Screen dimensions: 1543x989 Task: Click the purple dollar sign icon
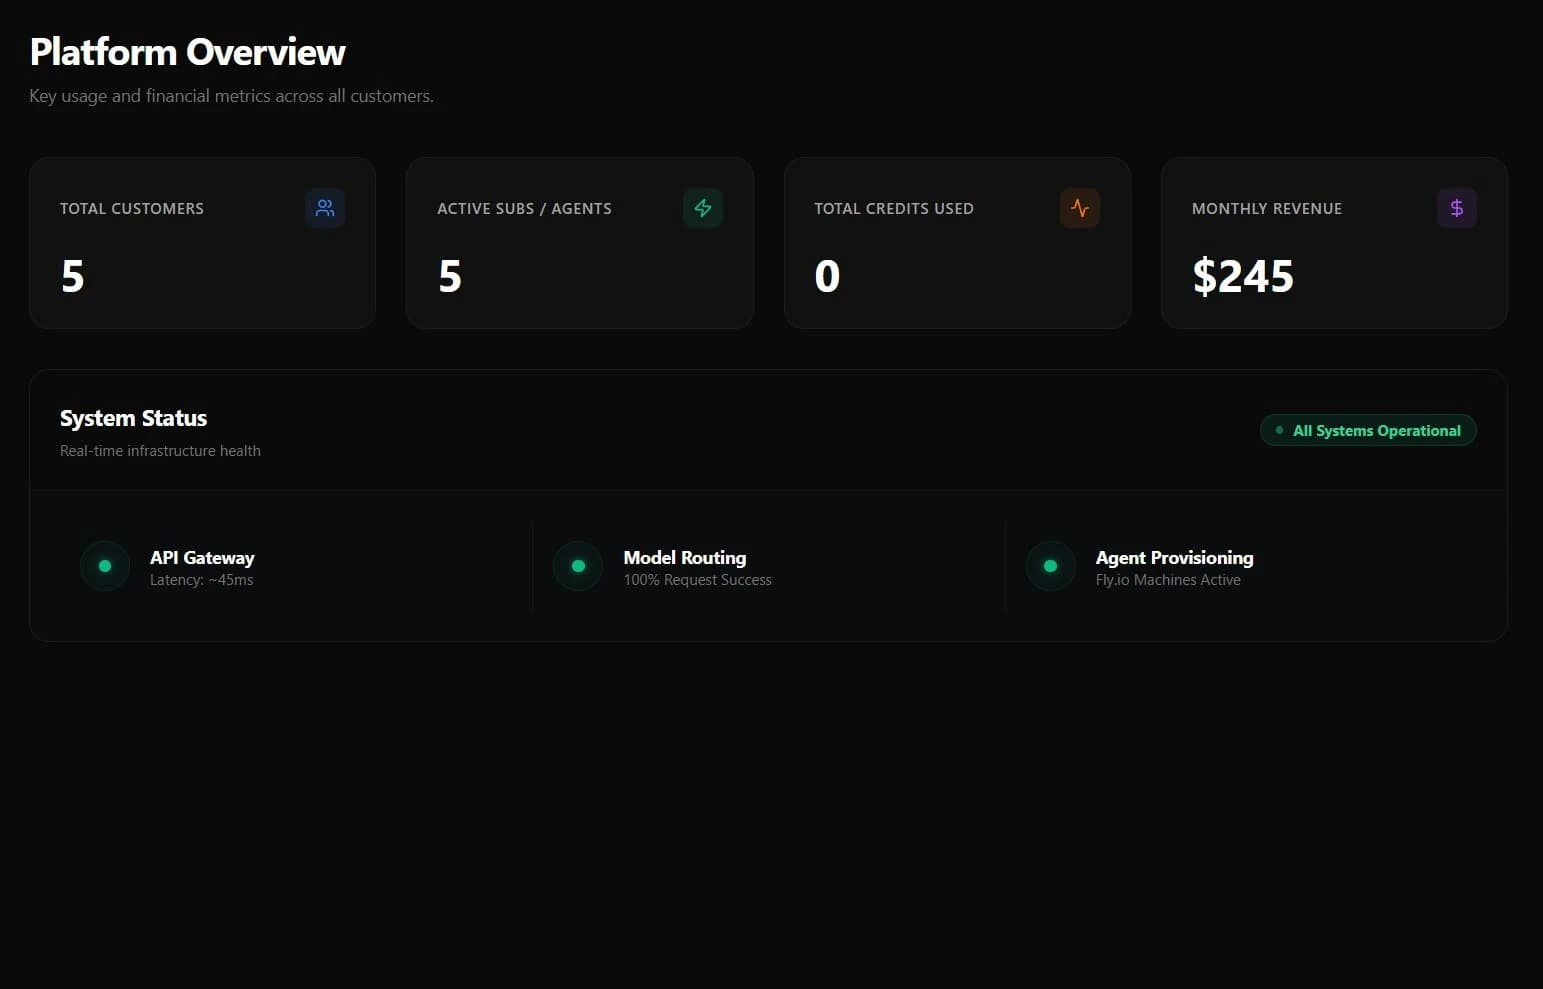click(1457, 208)
